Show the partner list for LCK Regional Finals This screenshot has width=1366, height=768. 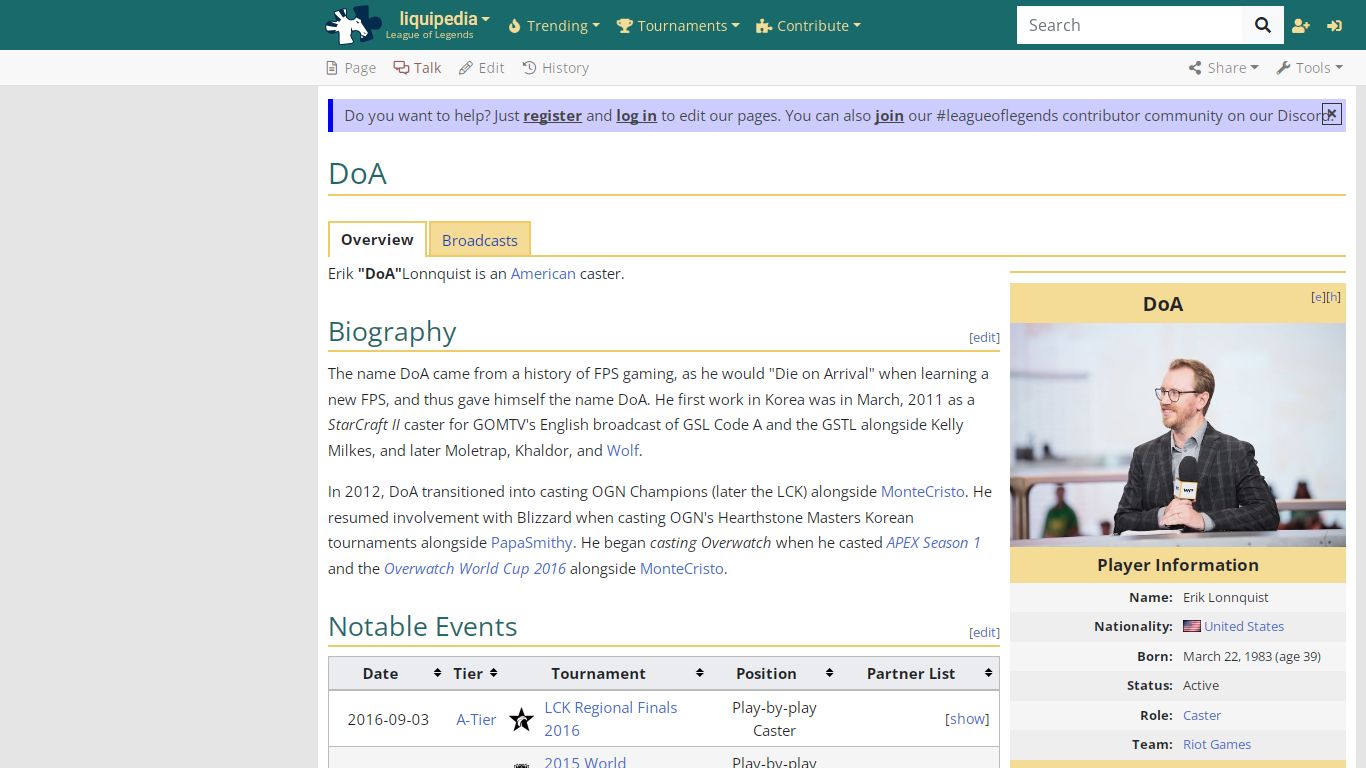(967, 719)
